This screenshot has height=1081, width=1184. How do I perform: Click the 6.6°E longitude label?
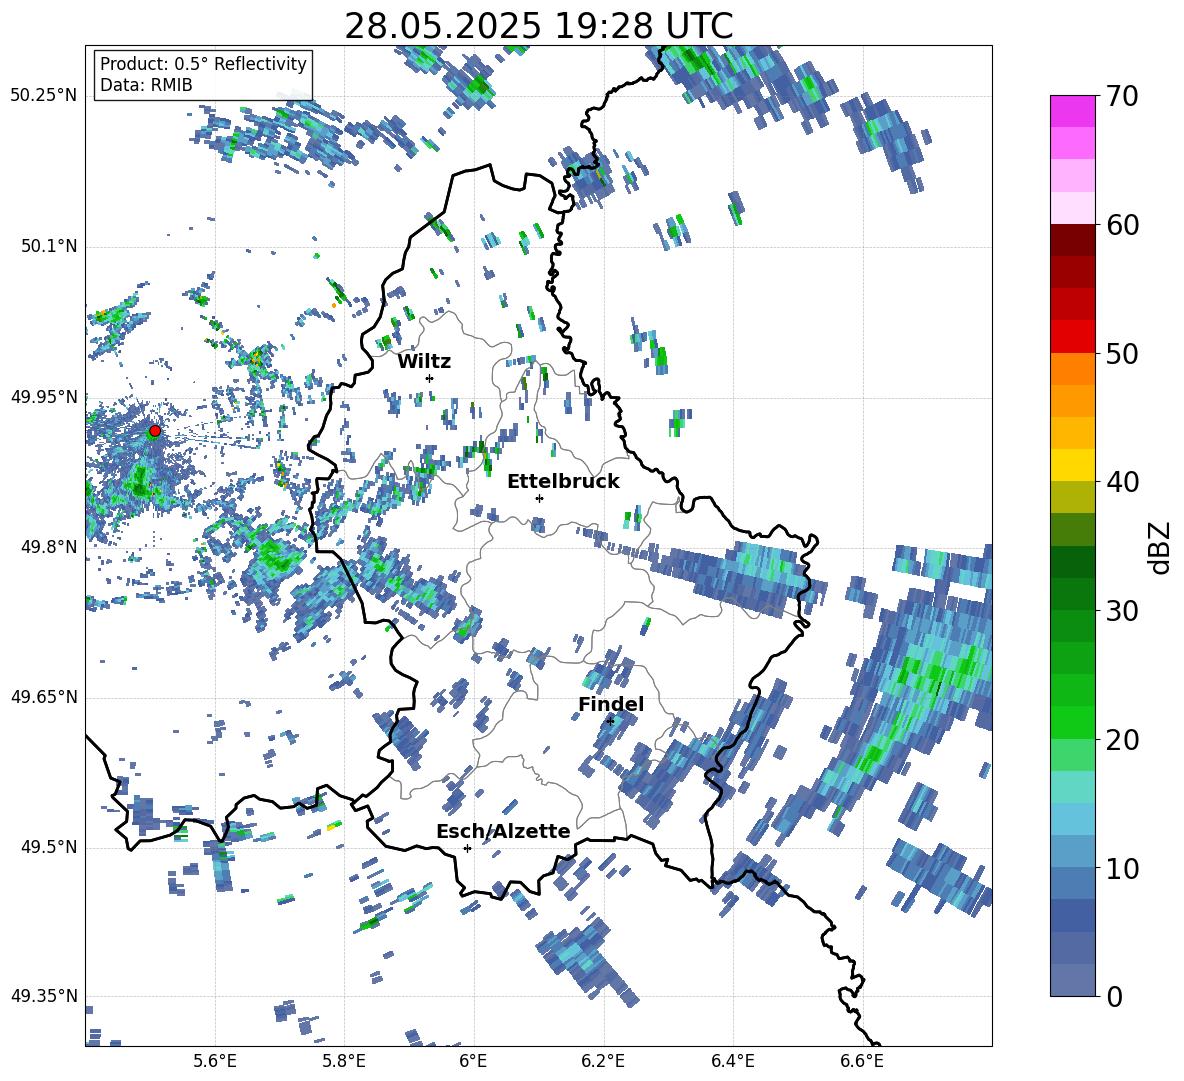[862, 1061]
